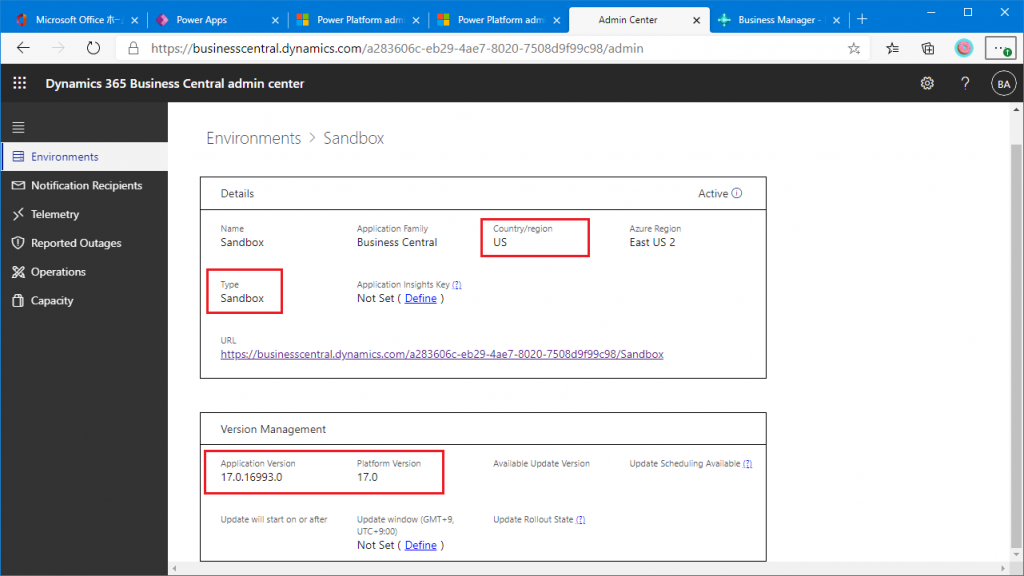View site info via the lock icon
The image size is (1024, 576).
pyautogui.click(x=133, y=48)
